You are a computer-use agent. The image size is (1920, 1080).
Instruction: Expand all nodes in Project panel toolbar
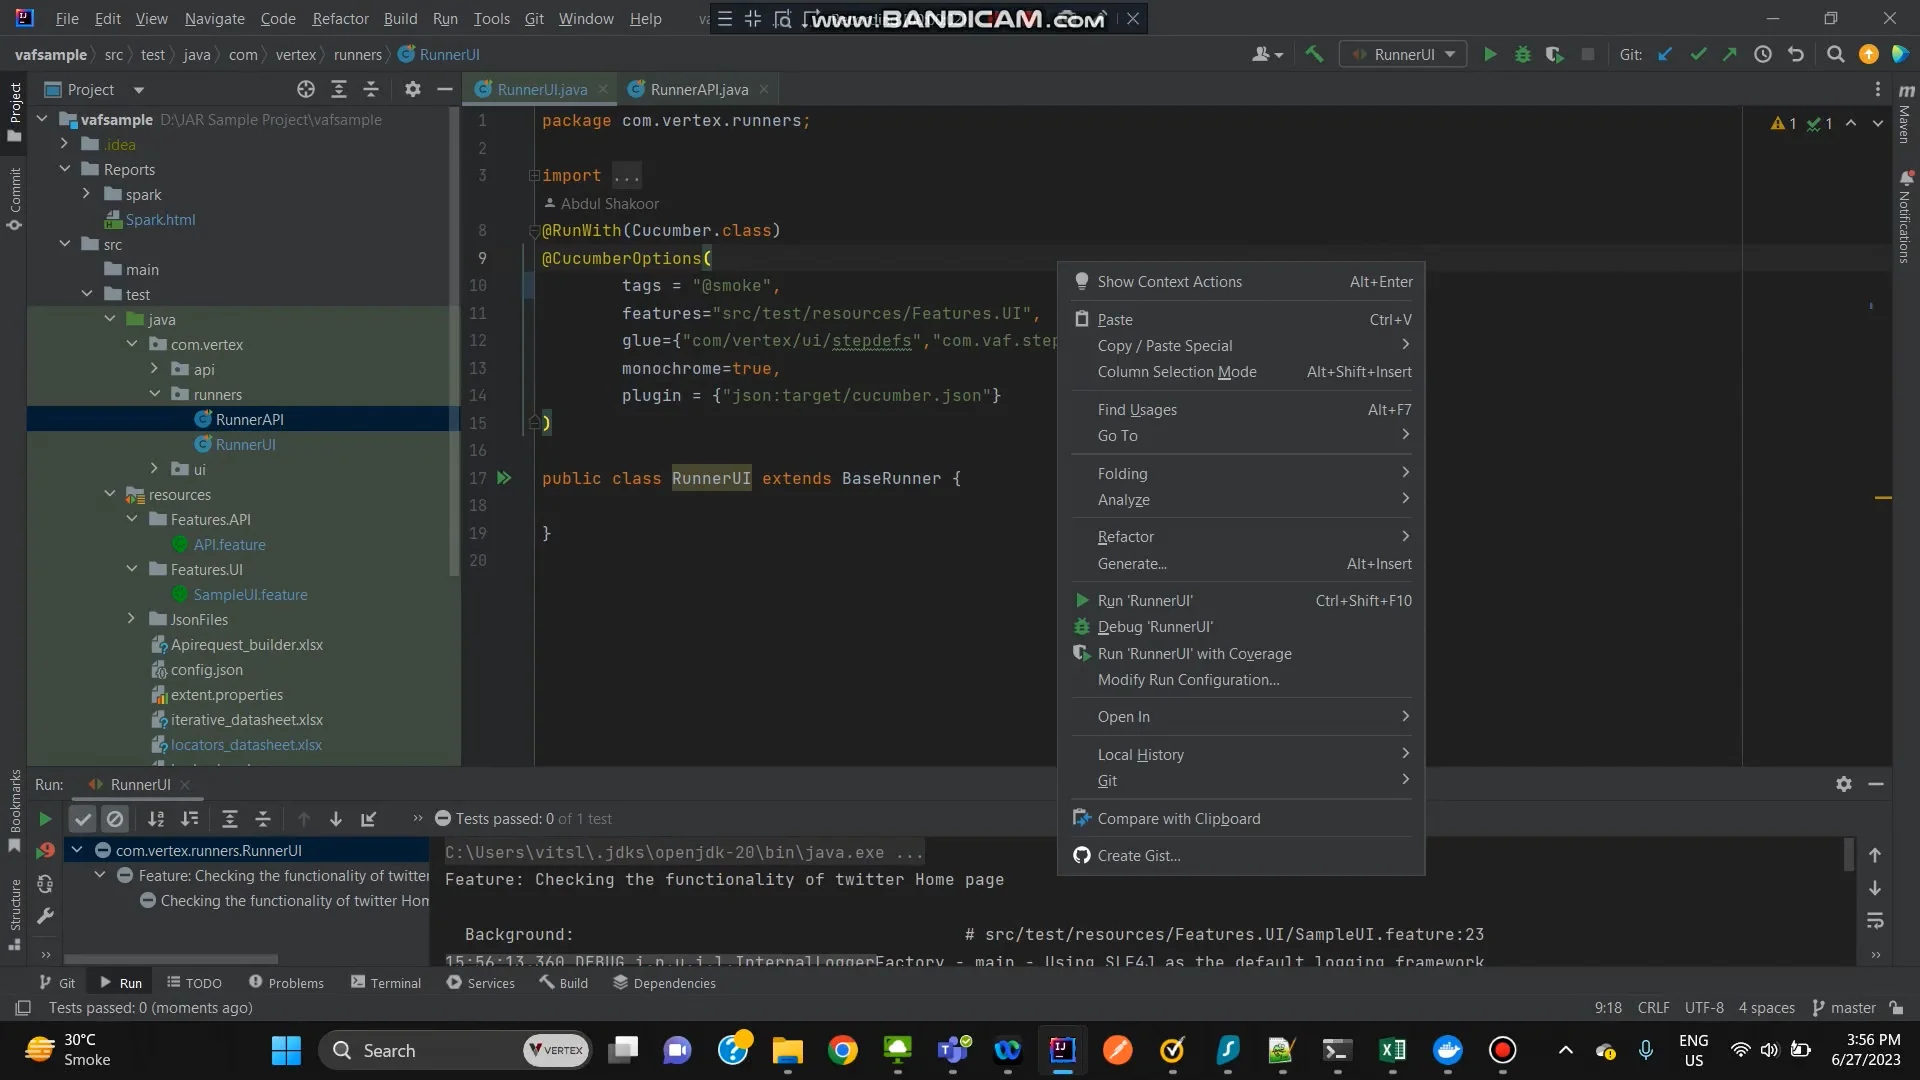(339, 90)
